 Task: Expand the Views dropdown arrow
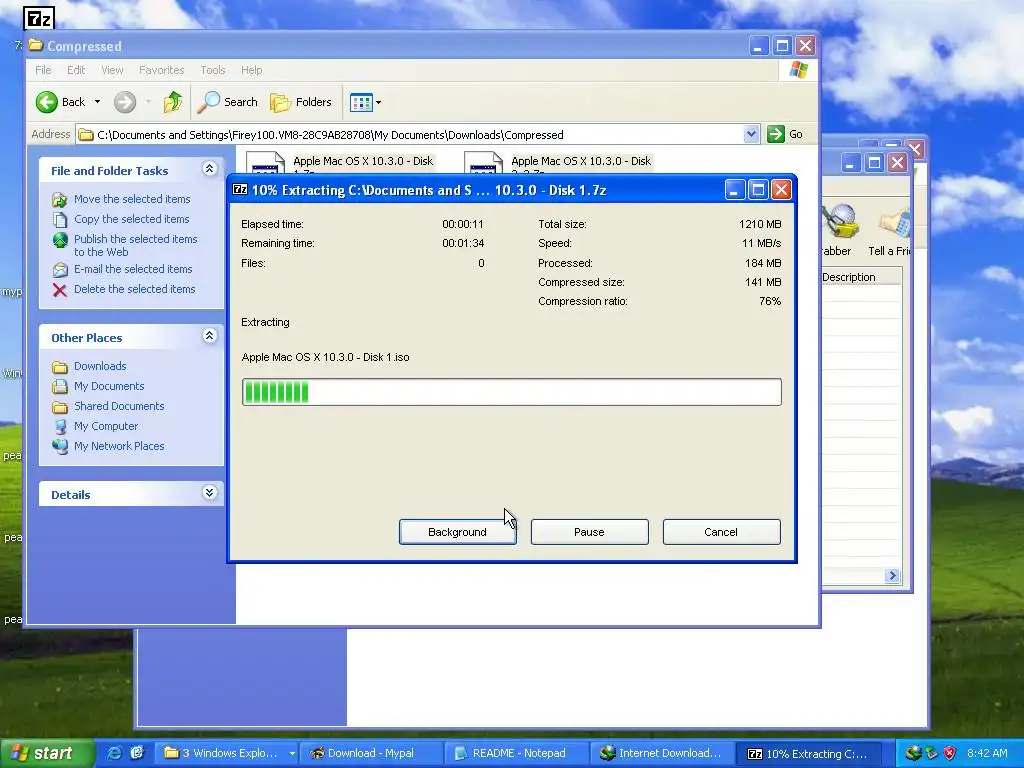378,103
